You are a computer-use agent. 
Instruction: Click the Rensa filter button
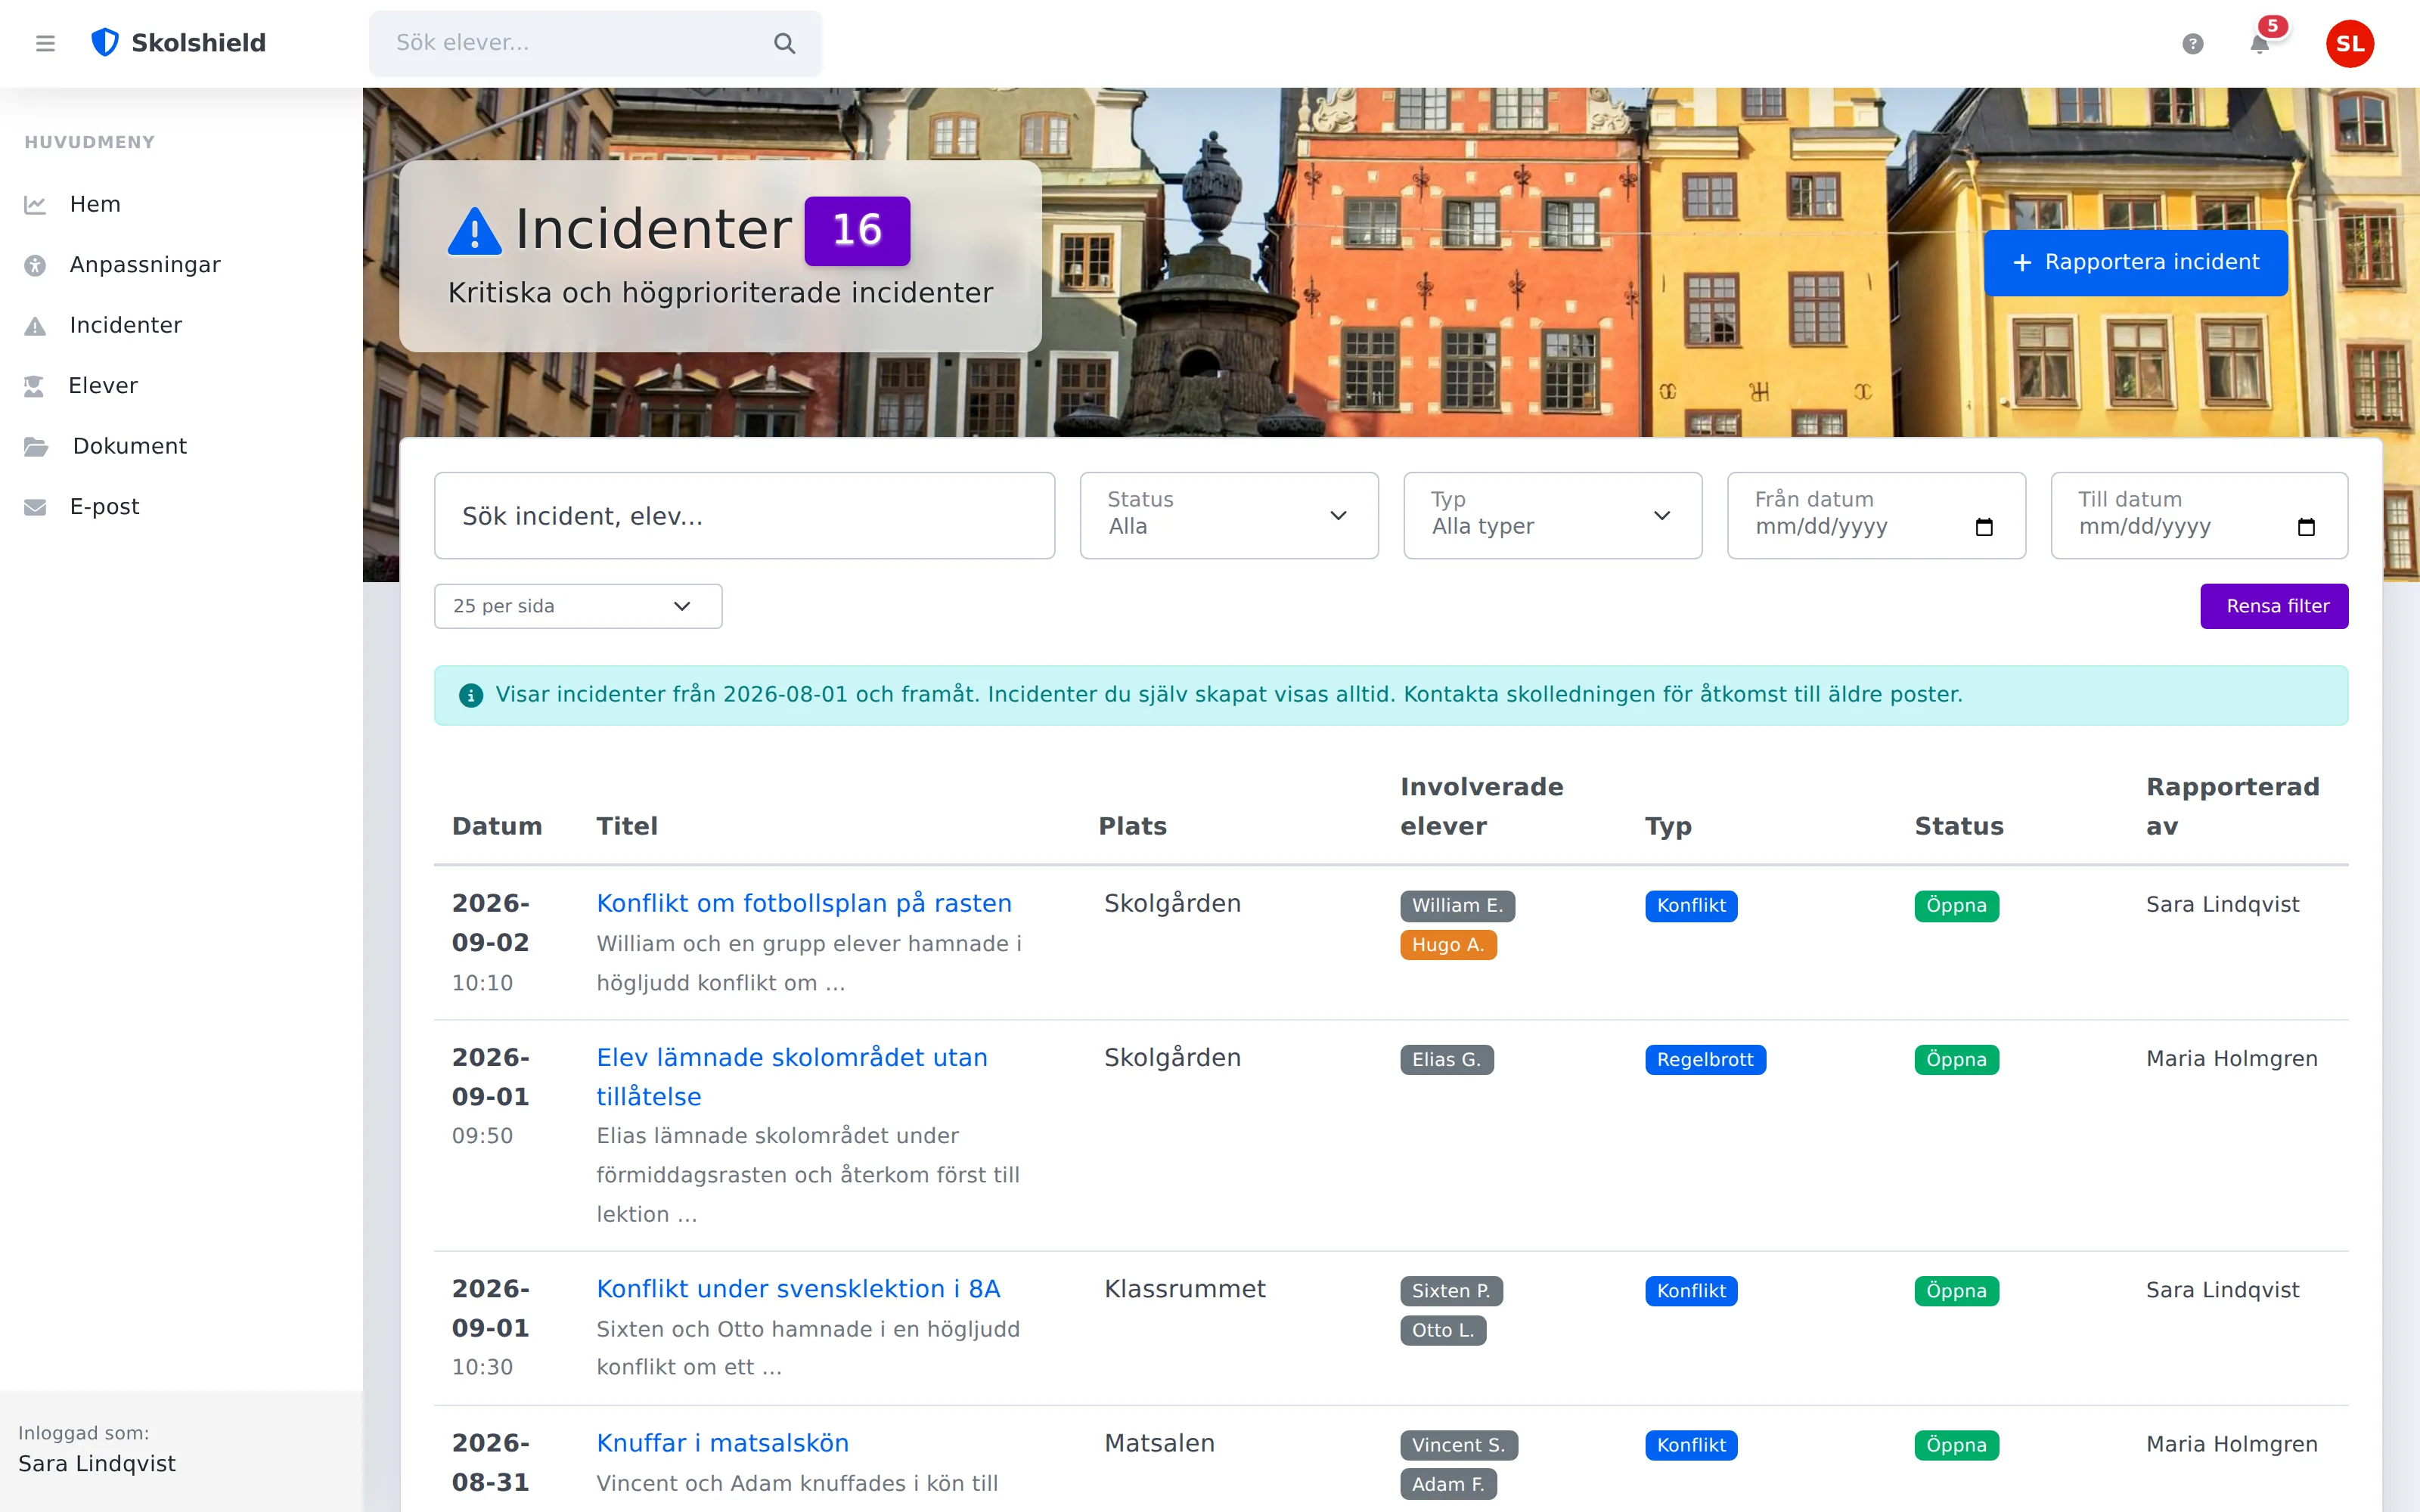pyautogui.click(x=2275, y=606)
